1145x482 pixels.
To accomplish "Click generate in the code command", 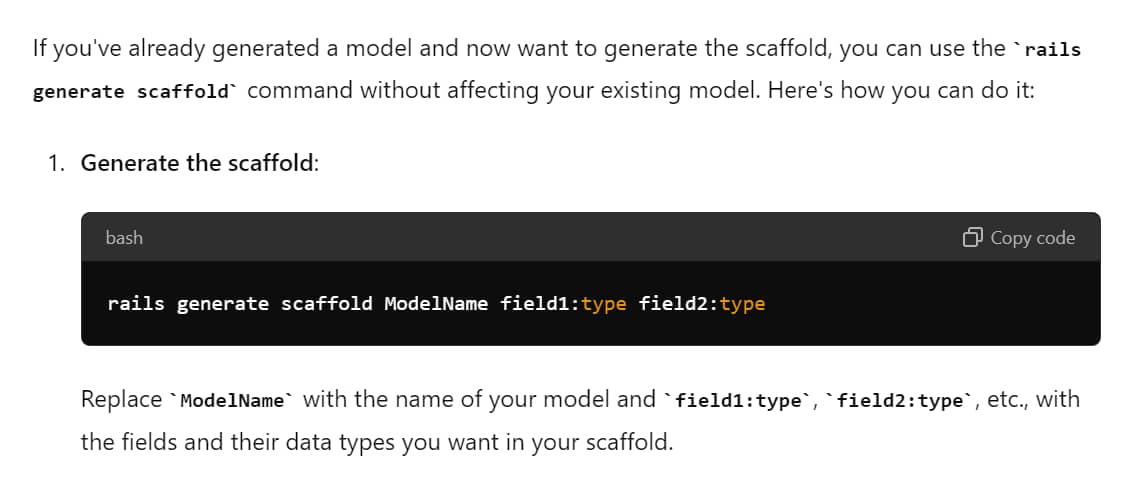I will pos(223,303).
